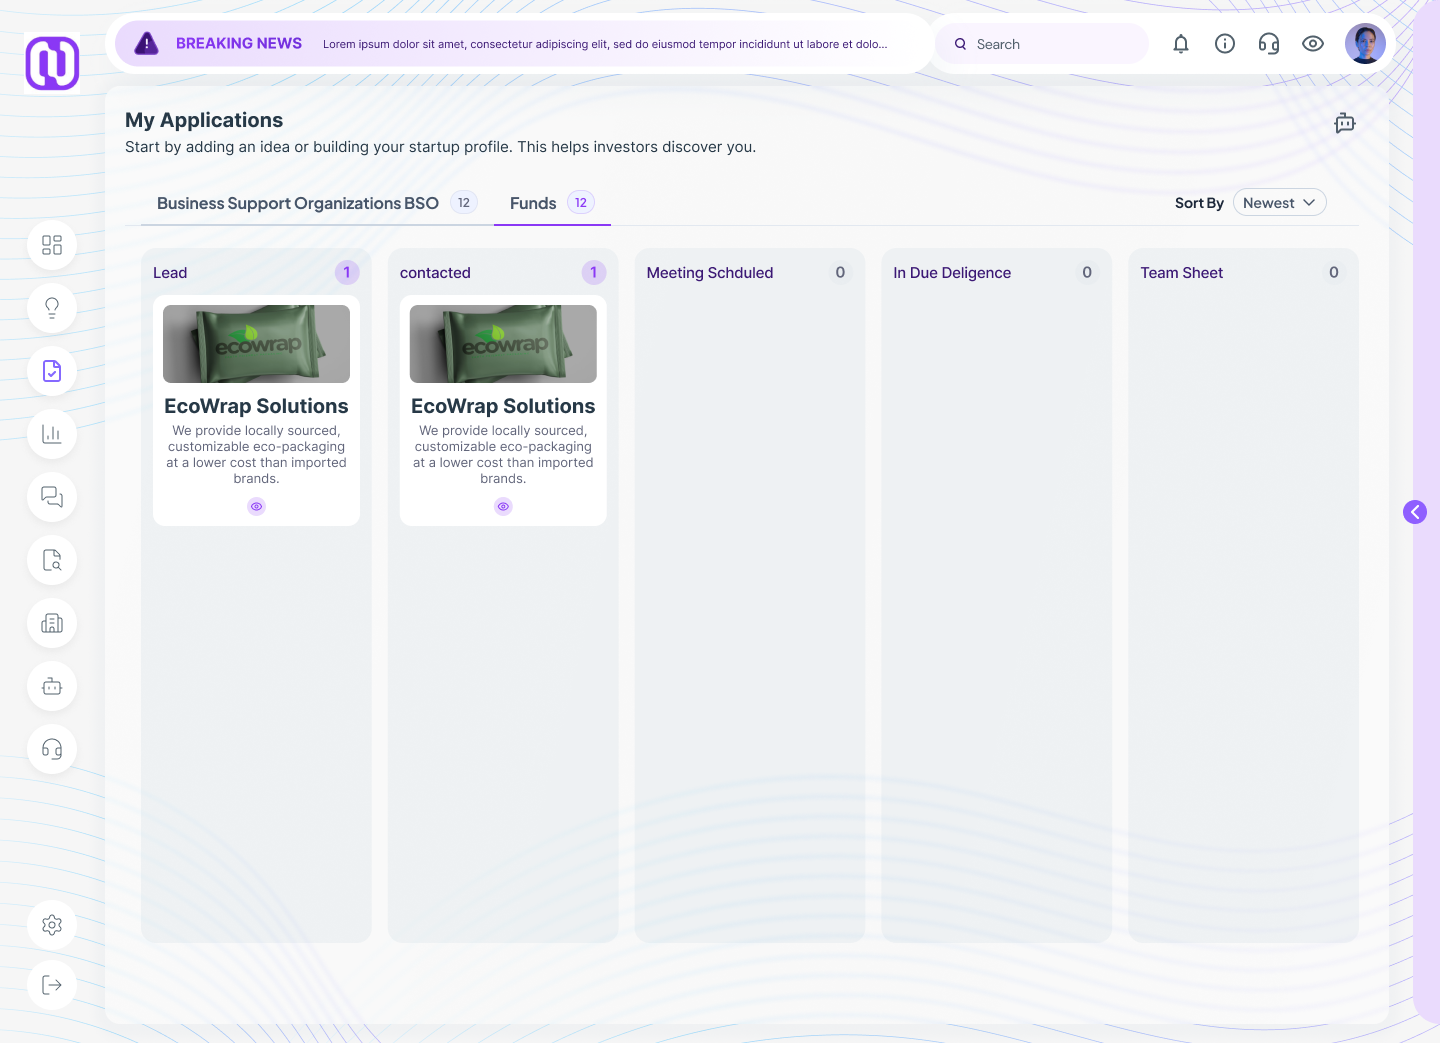Viewport: 1440px width, 1043px height.
Task: Open Settings from the gear icon
Action: point(52,925)
